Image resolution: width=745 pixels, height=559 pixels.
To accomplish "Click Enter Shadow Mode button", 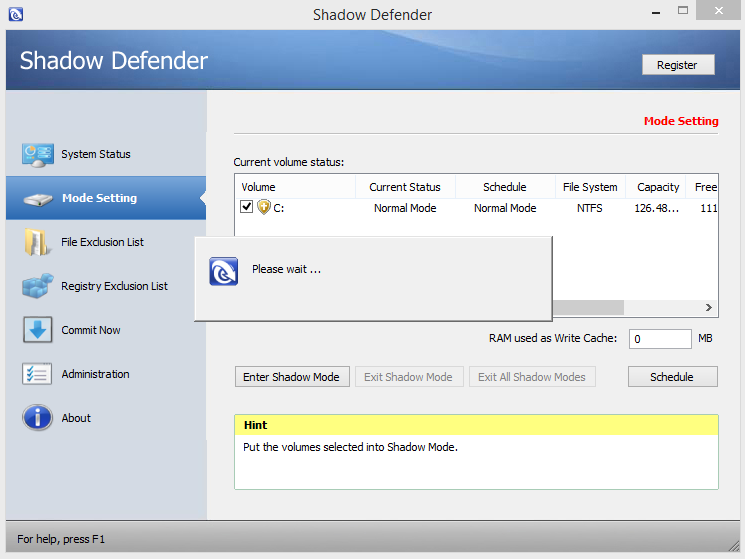I will click(x=292, y=377).
